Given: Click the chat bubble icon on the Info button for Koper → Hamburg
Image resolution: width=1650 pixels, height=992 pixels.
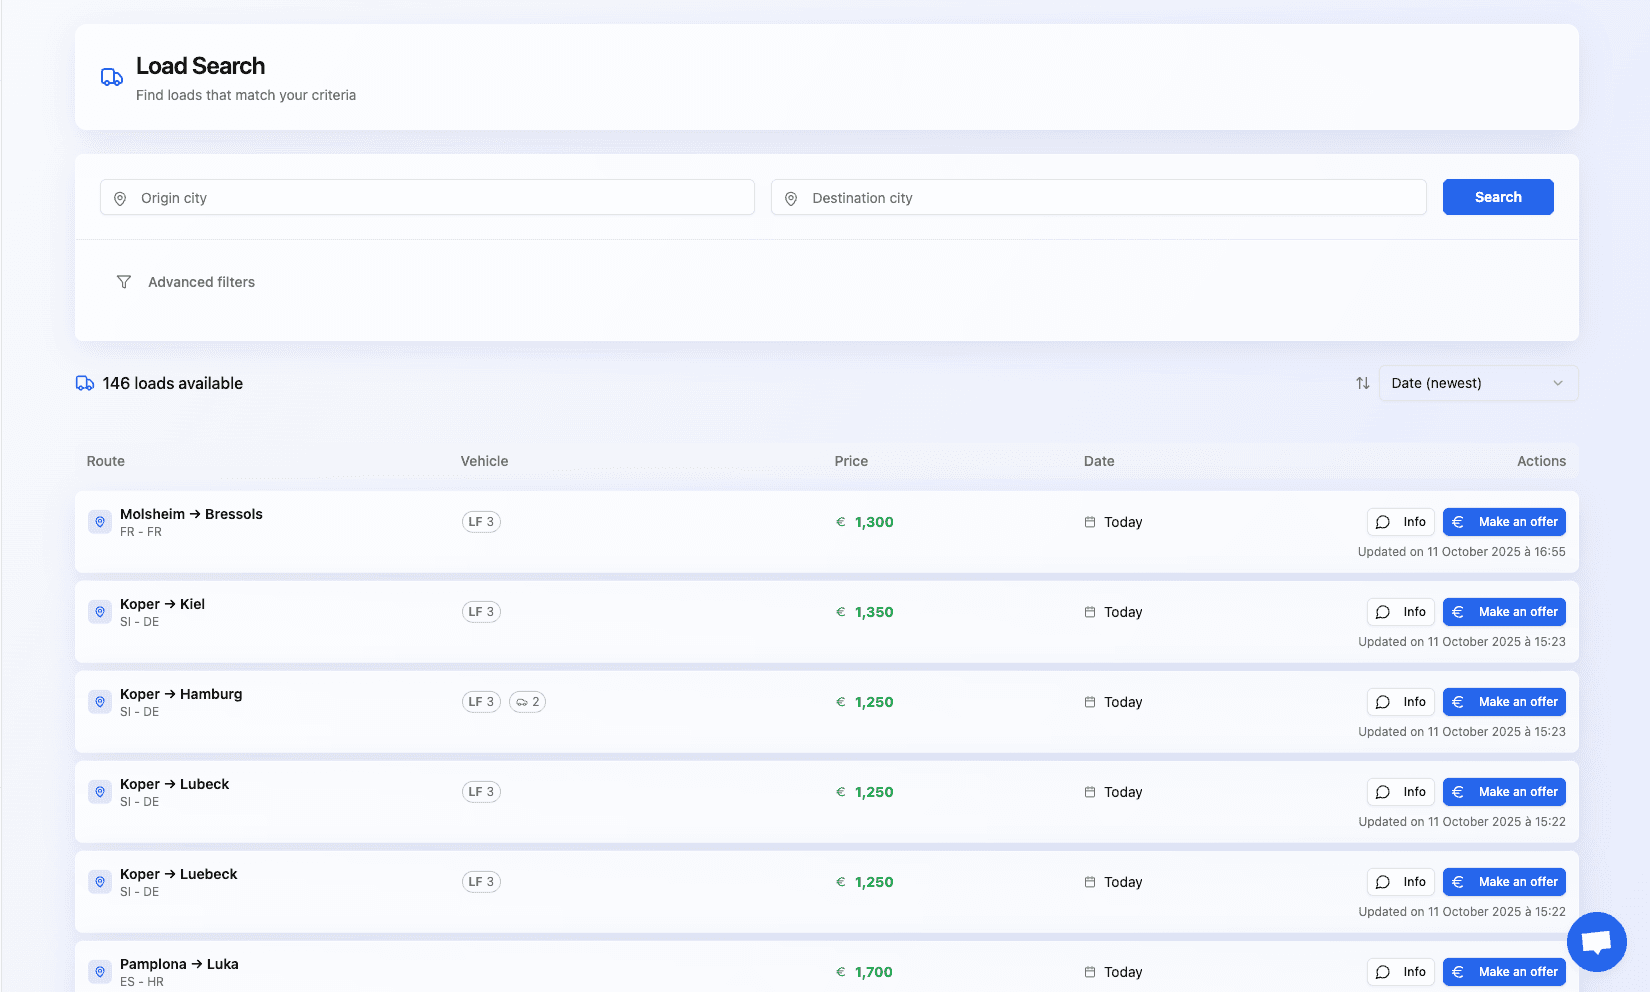Looking at the screenshot, I should [1383, 701].
